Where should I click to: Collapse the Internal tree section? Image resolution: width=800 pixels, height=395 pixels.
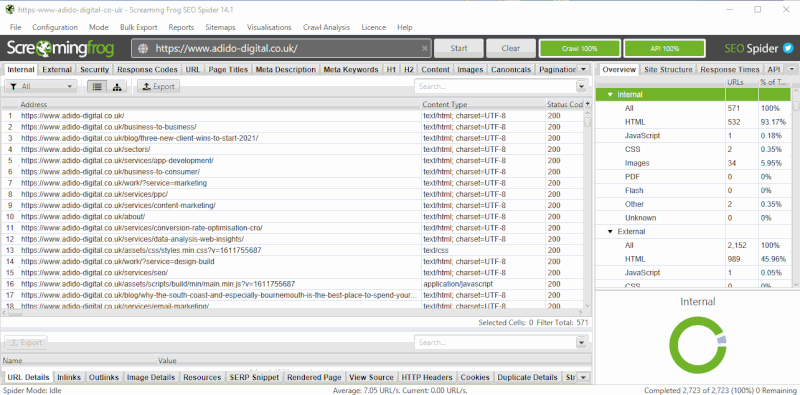pyautogui.click(x=610, y=94)
